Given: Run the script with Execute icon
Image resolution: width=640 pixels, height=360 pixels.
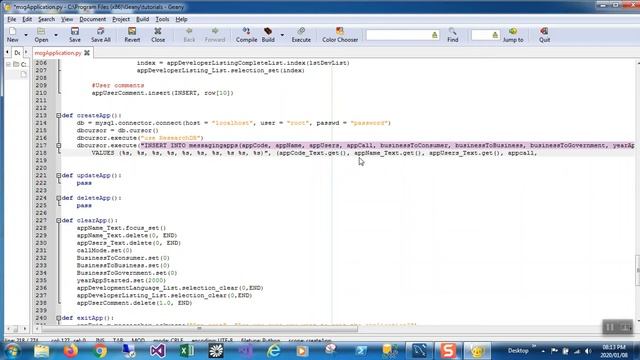Looking at the screenshot, I should pyautogui.click(x=301, y=35).
